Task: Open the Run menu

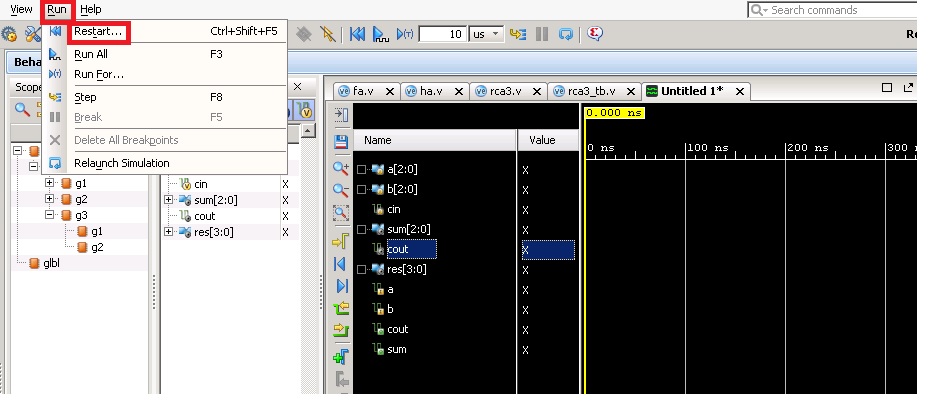Action: click(57, 10)
